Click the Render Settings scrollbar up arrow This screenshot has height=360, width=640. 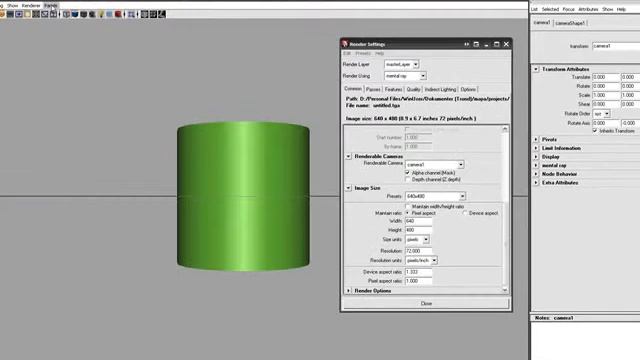click(505, 129)
